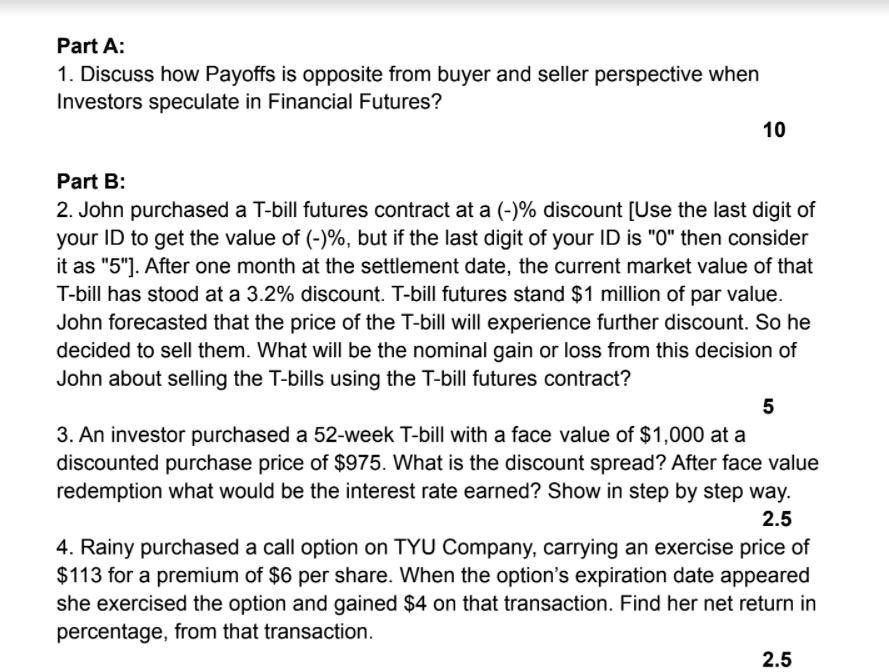The width and height of the screenshot is (889, 672).
Task: Click "Show in step by step way." sentence
Action: pyautogui.click(x=669, y=491)
